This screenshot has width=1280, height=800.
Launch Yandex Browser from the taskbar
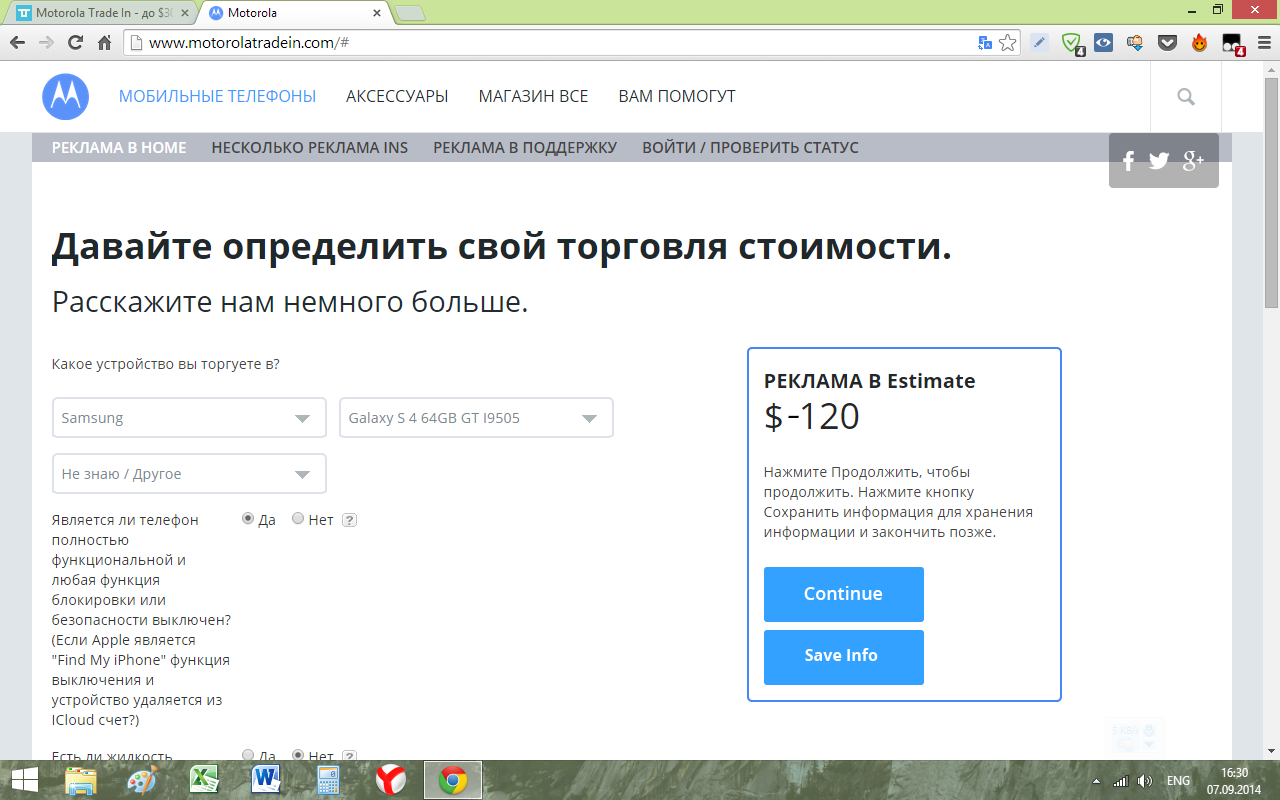point(390,780)
